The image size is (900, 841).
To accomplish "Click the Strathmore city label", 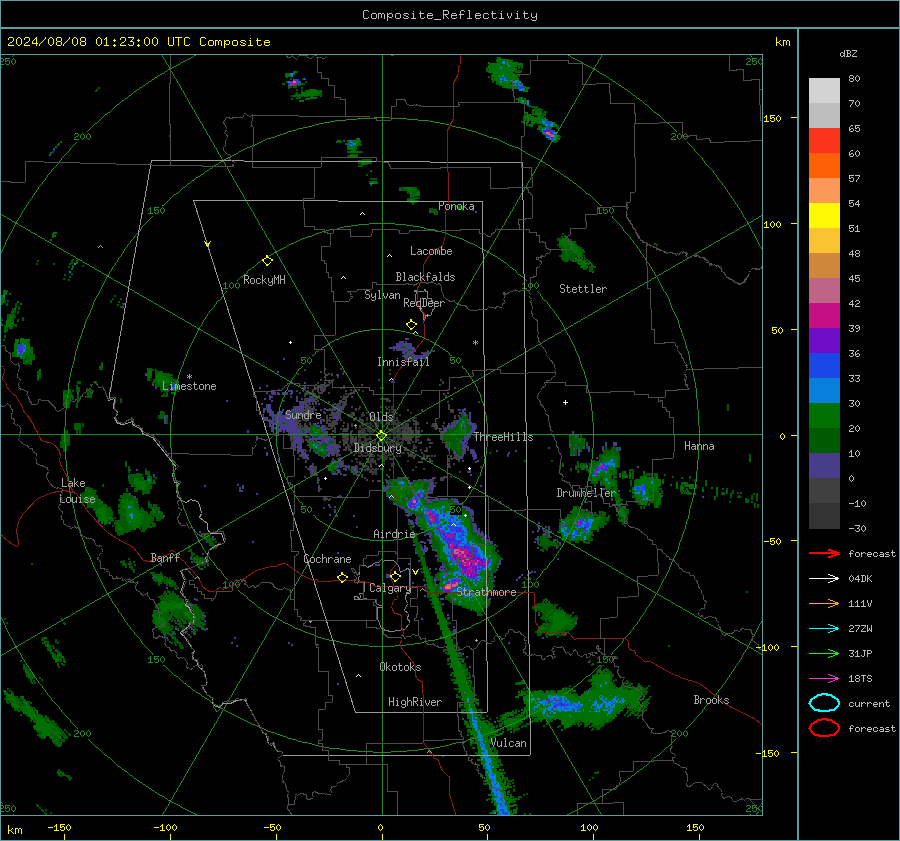I will click(486, 592).
